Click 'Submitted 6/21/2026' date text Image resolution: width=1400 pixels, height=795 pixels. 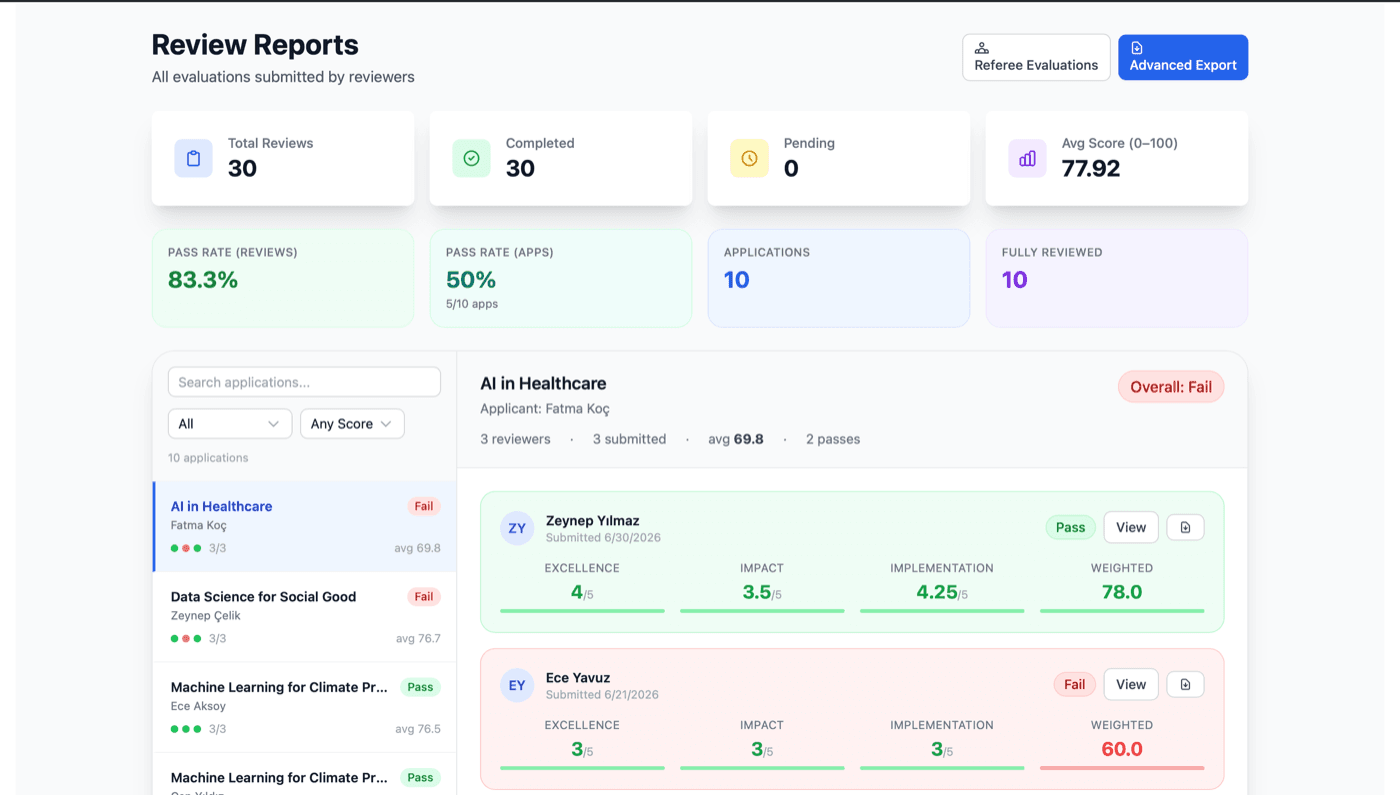point(602,694)
